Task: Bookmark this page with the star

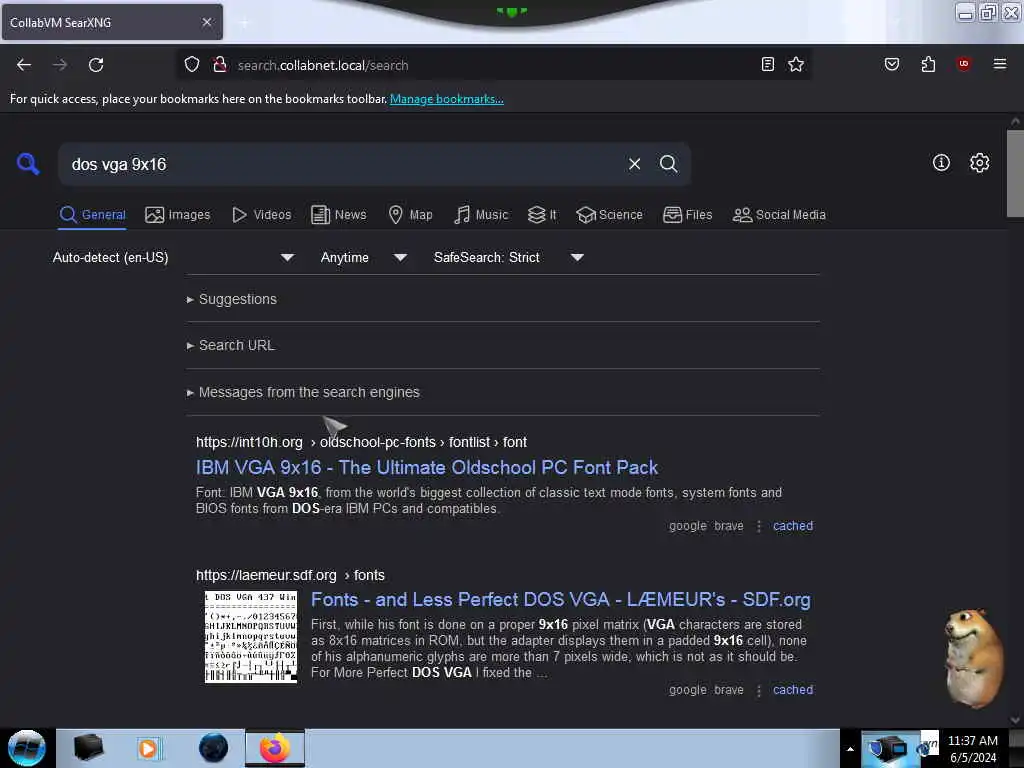Action: tap(795, 65)
